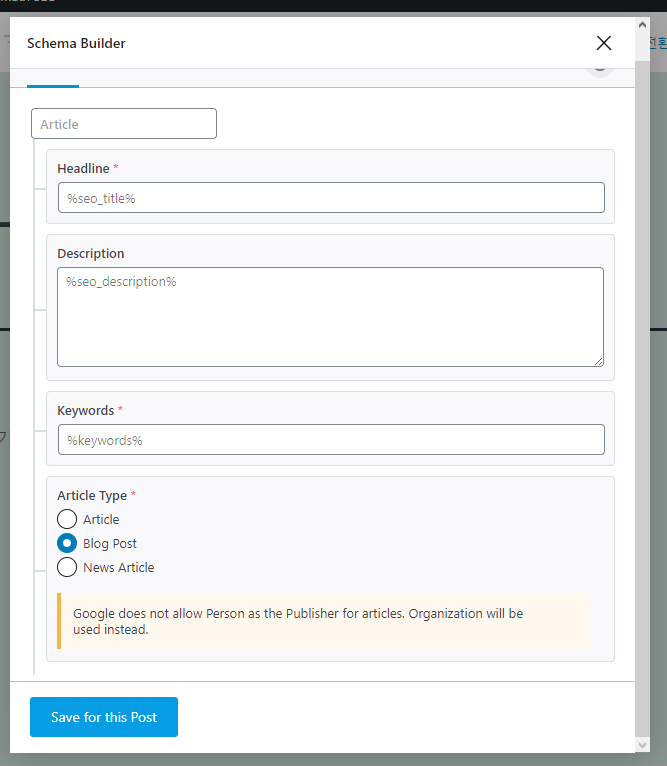The image size is (667, 766).
Task: Click the Article Type label
Action: (92, 495)
